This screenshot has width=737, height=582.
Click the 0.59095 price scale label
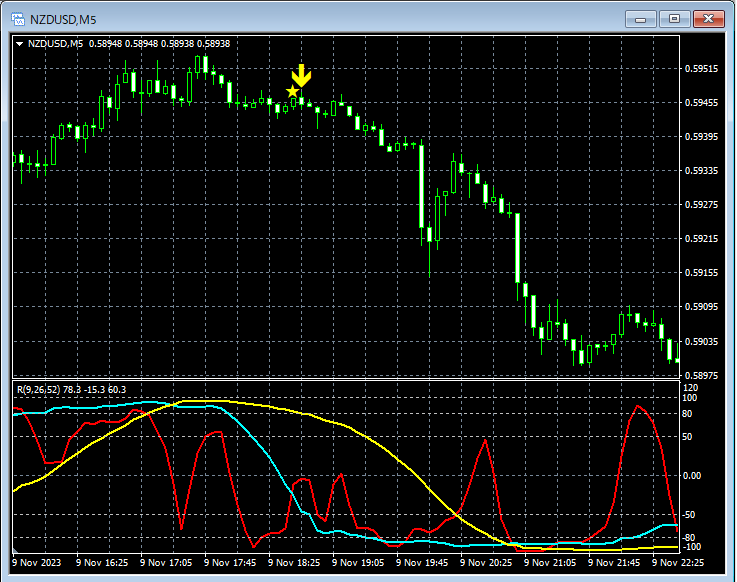coord(701,307)
